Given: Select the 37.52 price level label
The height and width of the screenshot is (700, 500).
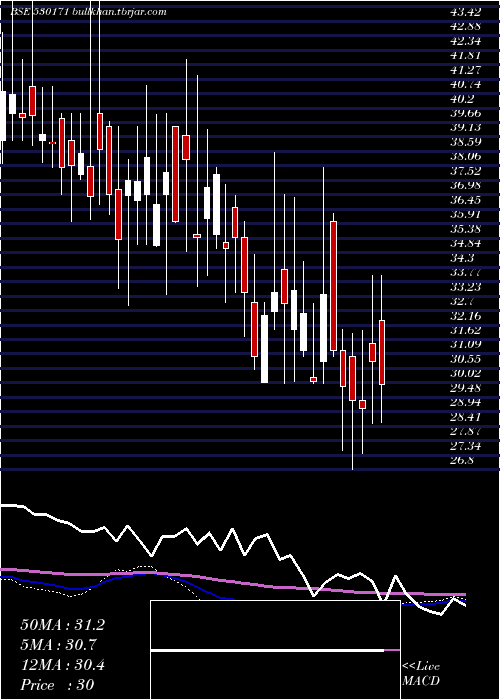Looking at the screenshot, I should pyautogui.click(x=466, y=171).
